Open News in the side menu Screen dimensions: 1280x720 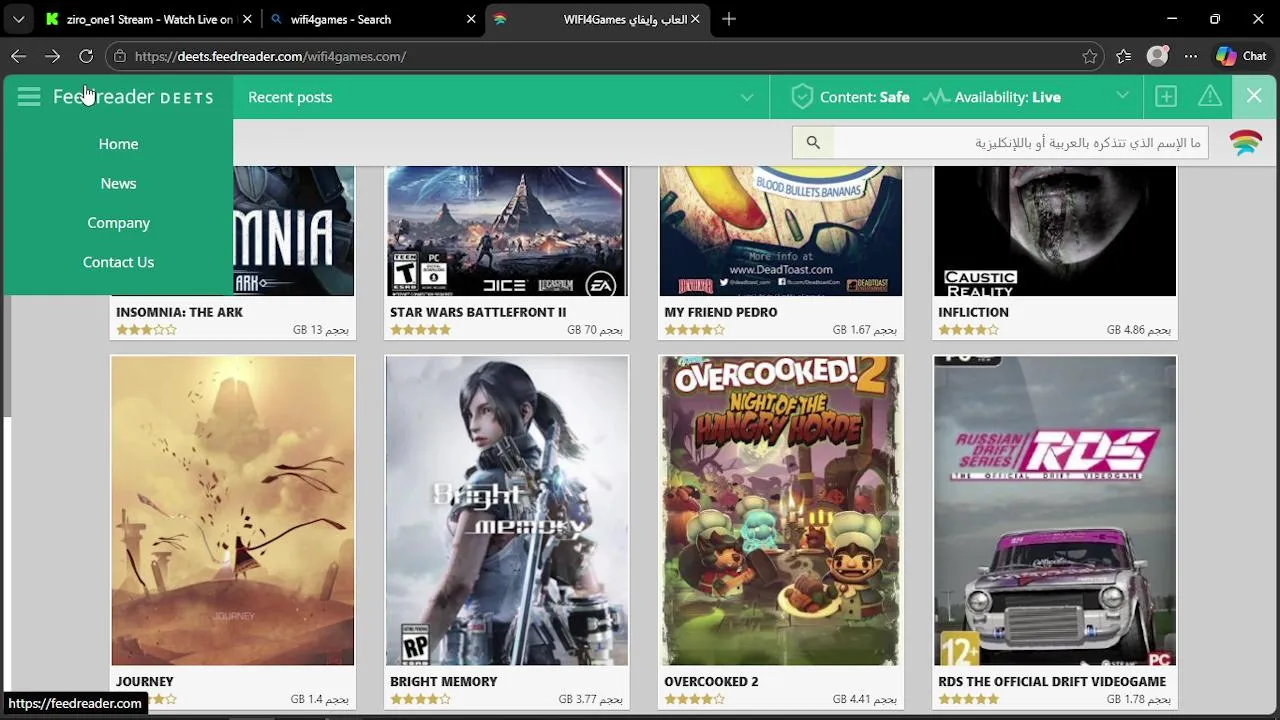[x=118, y=183]
